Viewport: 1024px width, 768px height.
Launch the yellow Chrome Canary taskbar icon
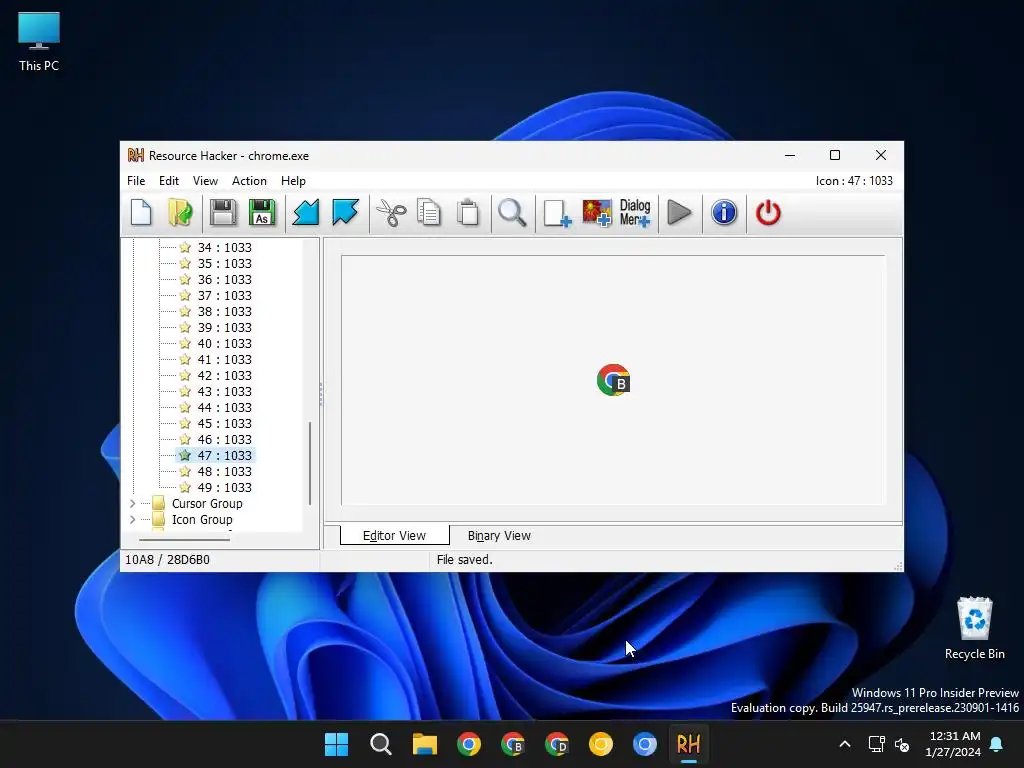point(601,744)
